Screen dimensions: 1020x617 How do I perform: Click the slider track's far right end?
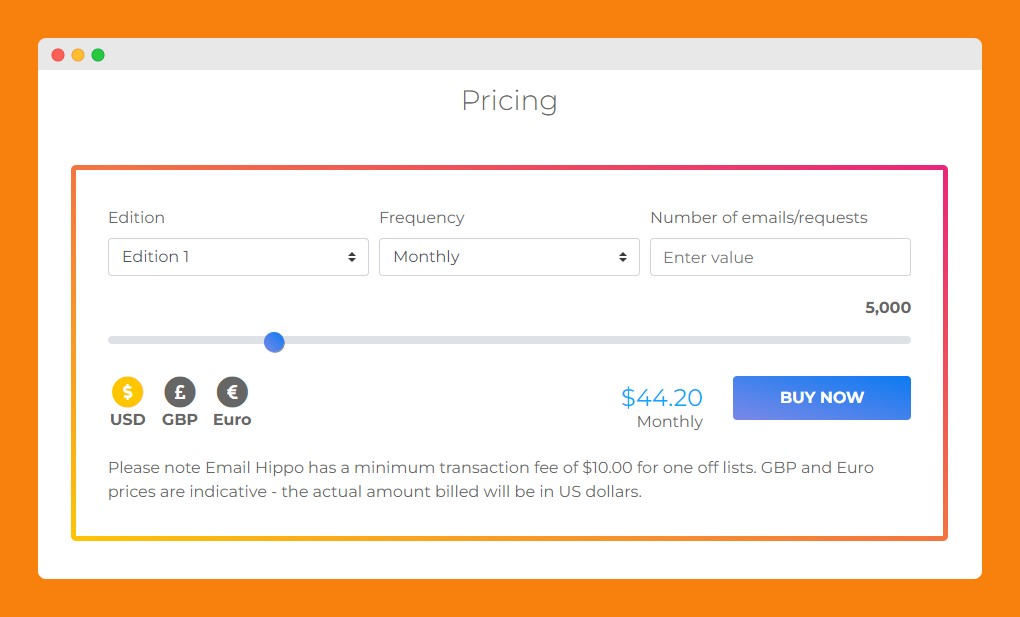click(x=906, y=340)
